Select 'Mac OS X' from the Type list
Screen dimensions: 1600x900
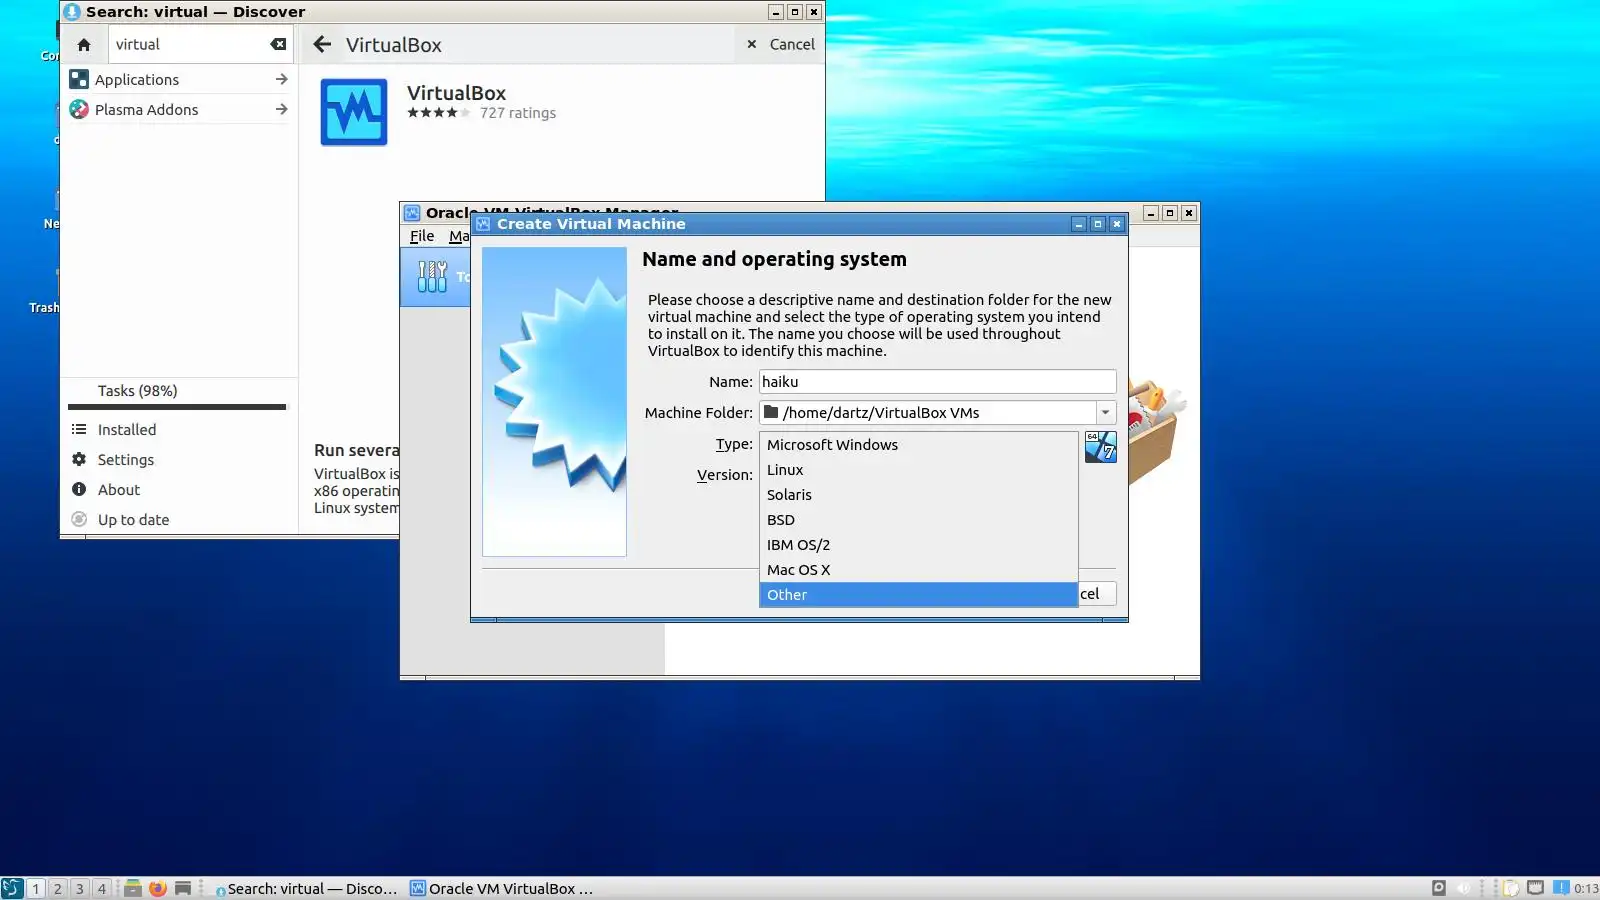click(x=919, y=570)
